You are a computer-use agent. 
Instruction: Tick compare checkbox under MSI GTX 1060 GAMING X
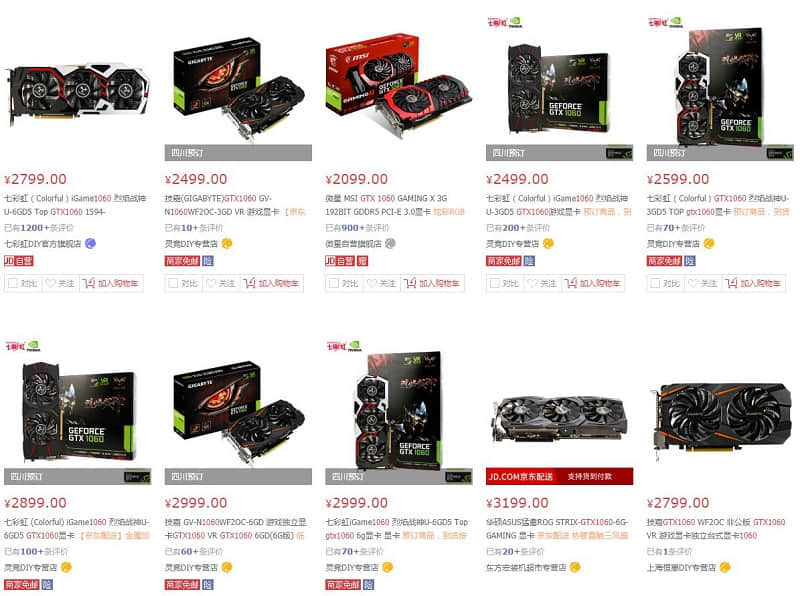[x=334, y=283]
